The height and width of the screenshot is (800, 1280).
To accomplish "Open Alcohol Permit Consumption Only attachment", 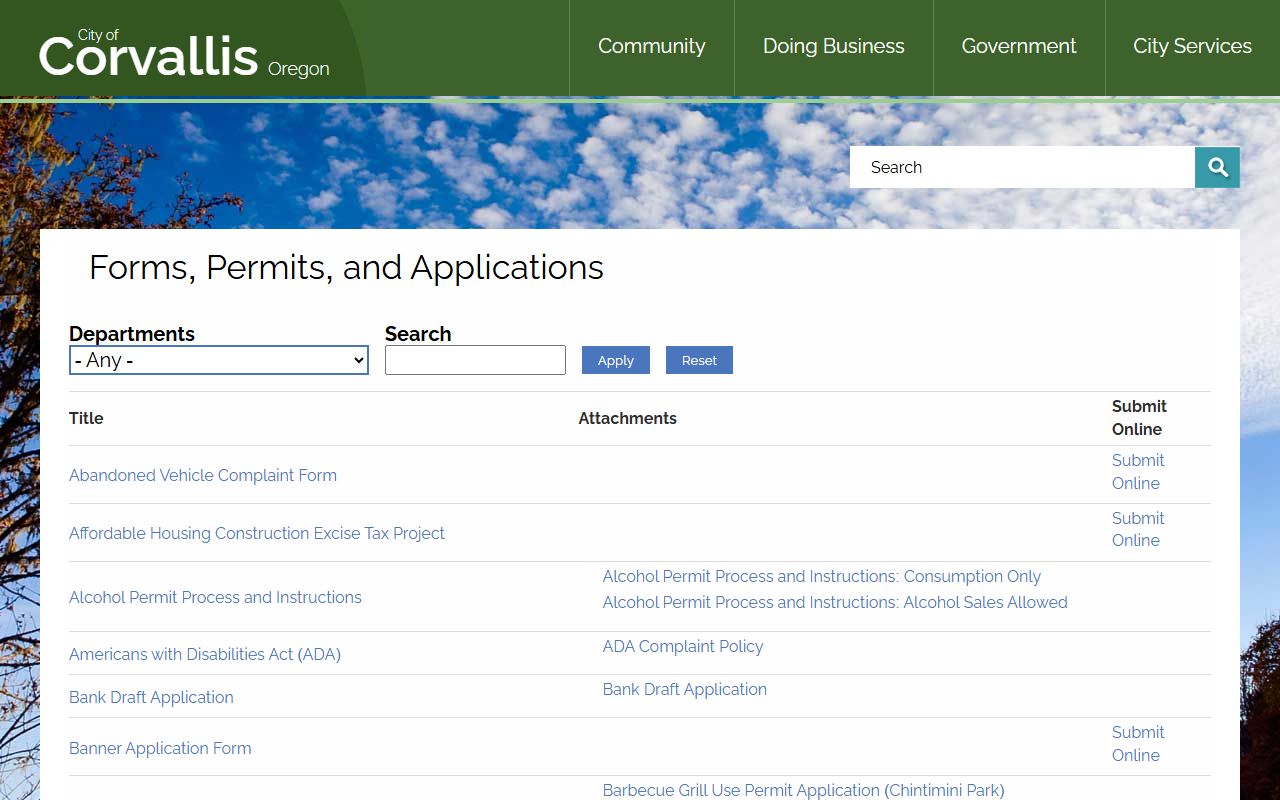I will [822, 576].
